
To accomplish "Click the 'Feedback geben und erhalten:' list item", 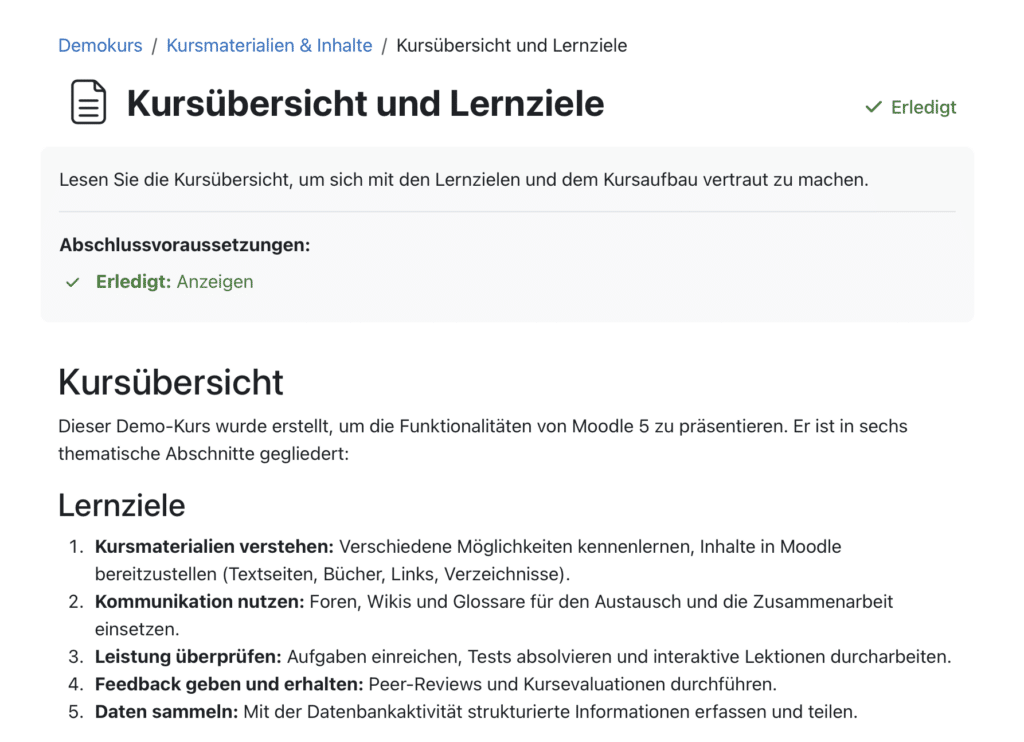I will 228,685.
